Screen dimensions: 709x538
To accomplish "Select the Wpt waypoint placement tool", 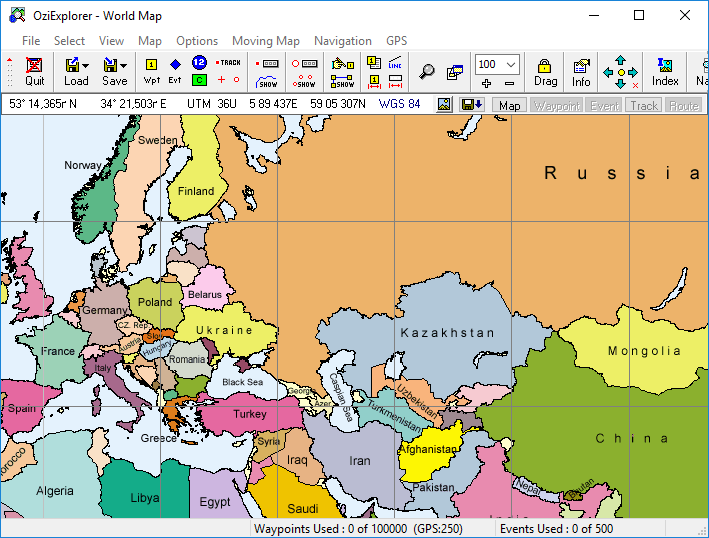I will click(x=151, y=72).
